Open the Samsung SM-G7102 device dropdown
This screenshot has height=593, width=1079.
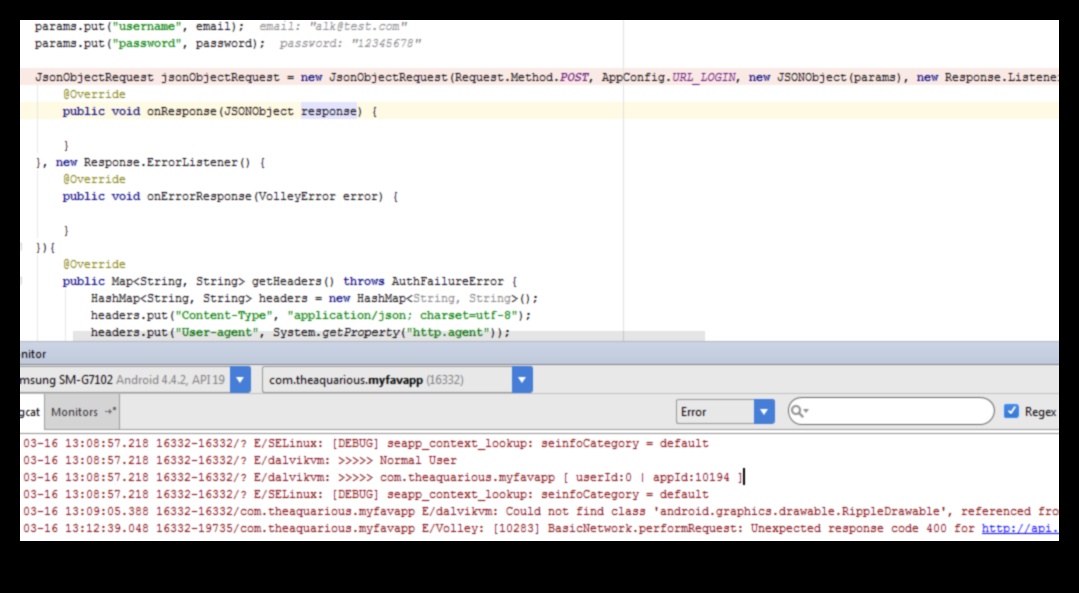tap(240, 380)
